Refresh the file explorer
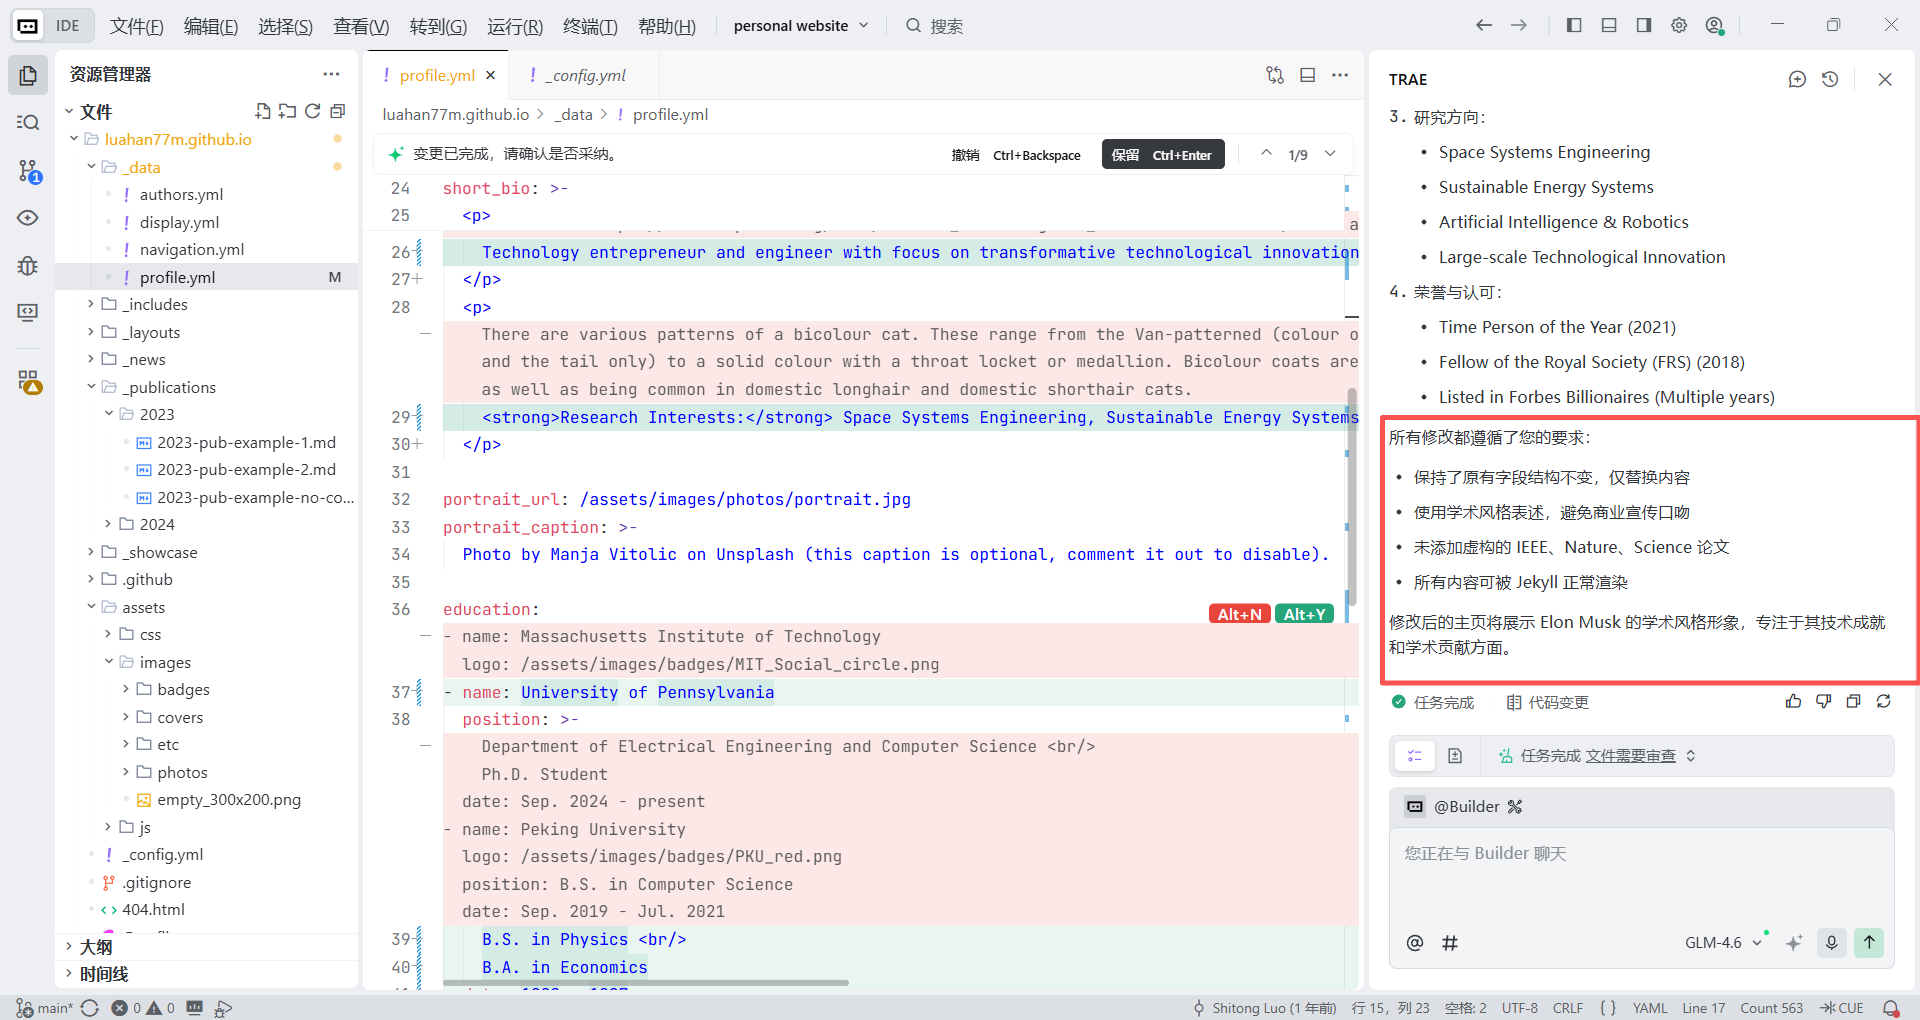 pyautogui.click(x=313, y=111)
